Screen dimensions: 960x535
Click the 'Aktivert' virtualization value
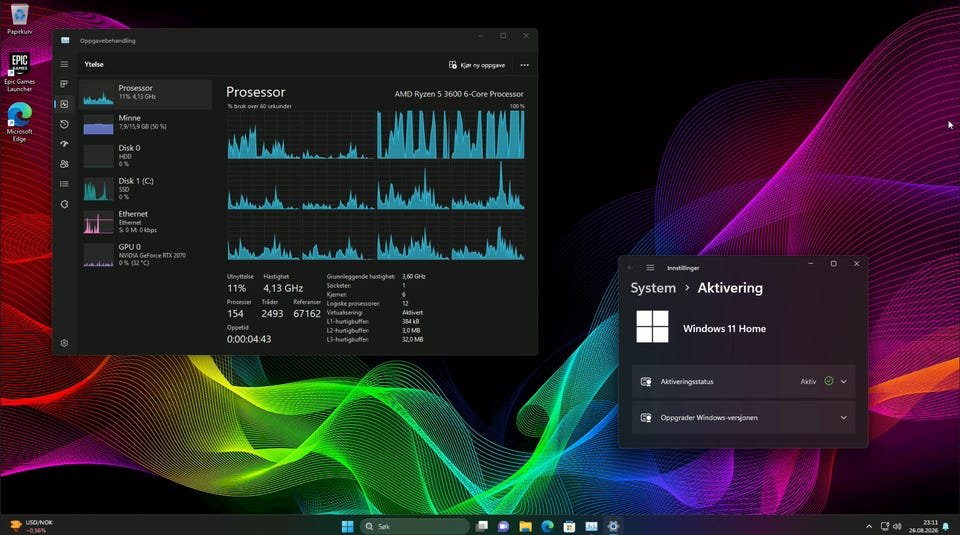click(412, 312)
